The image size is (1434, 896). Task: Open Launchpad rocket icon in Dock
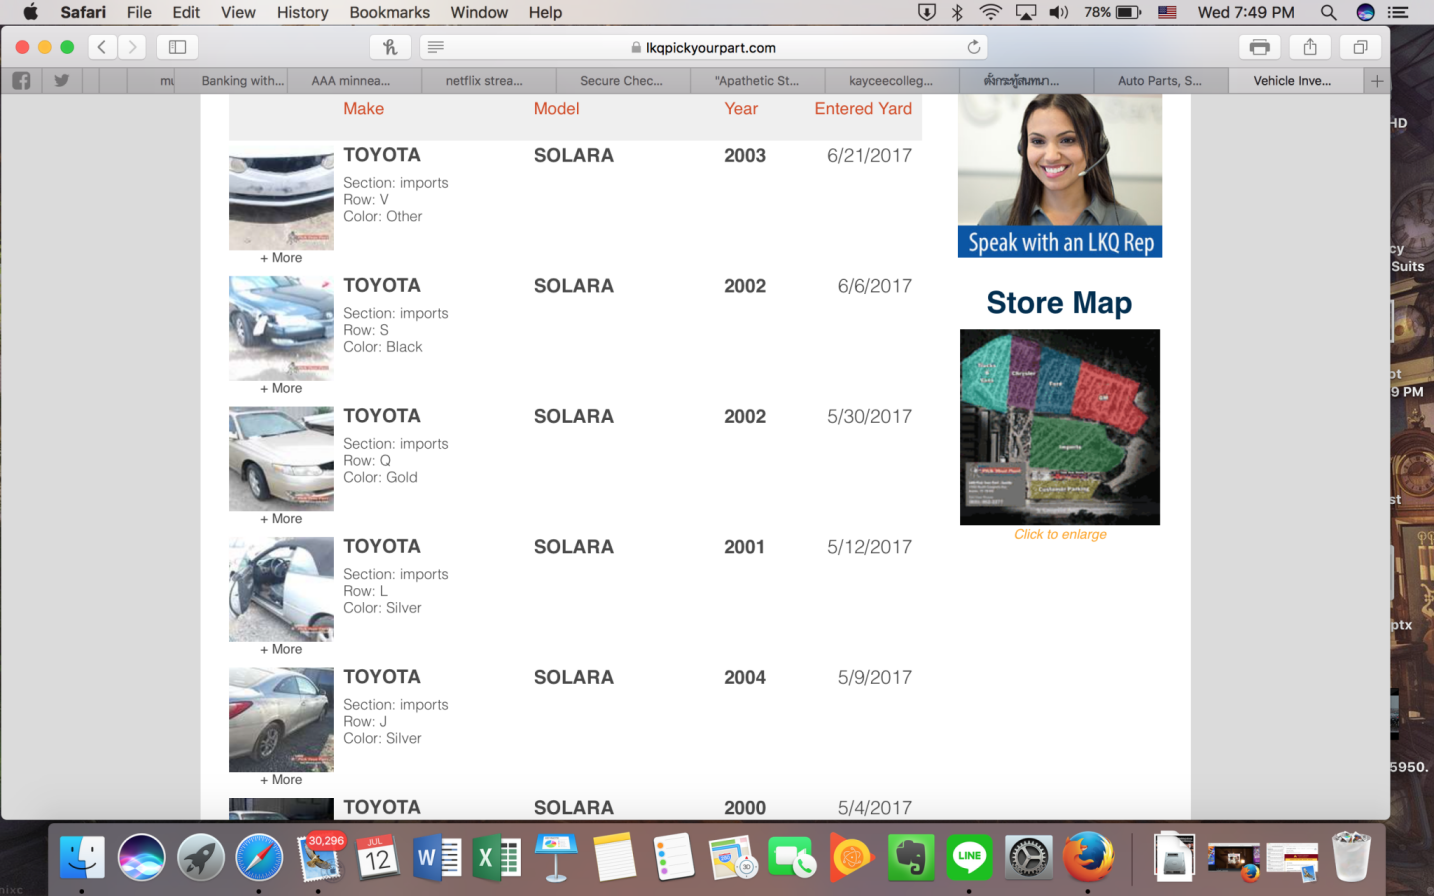[x=200, y=857]
